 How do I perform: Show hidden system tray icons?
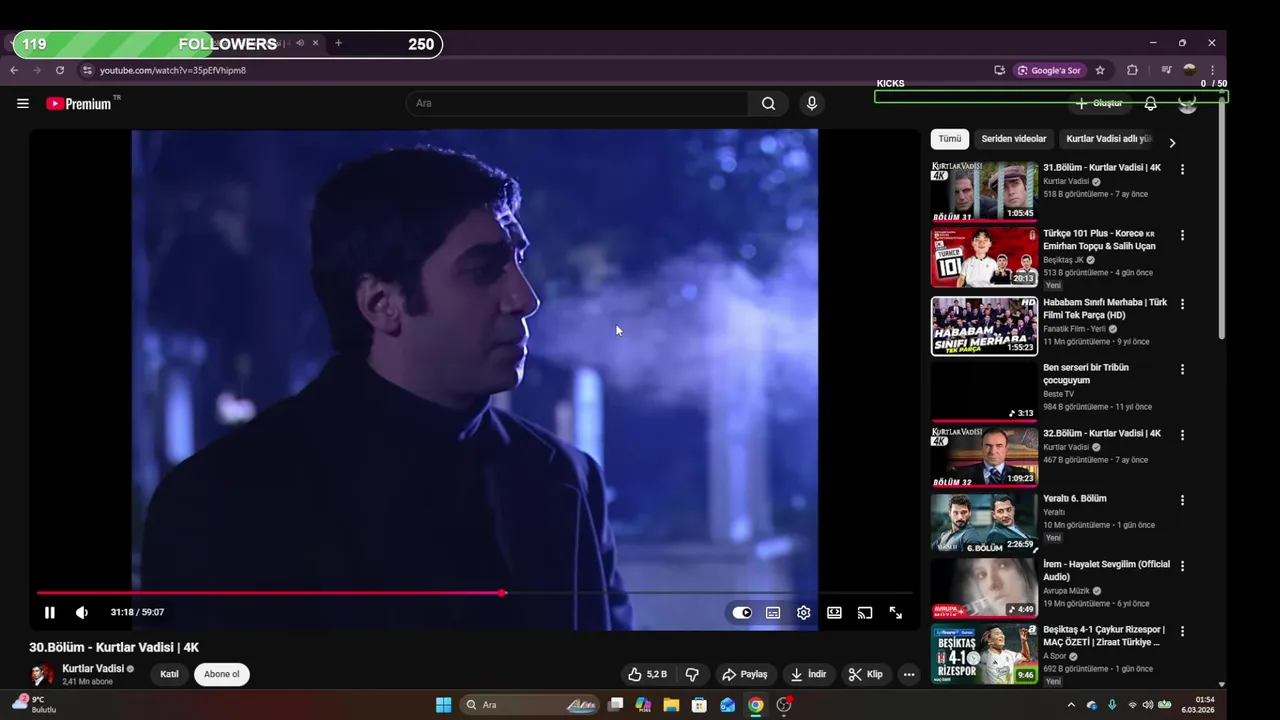click(1071, 705)
